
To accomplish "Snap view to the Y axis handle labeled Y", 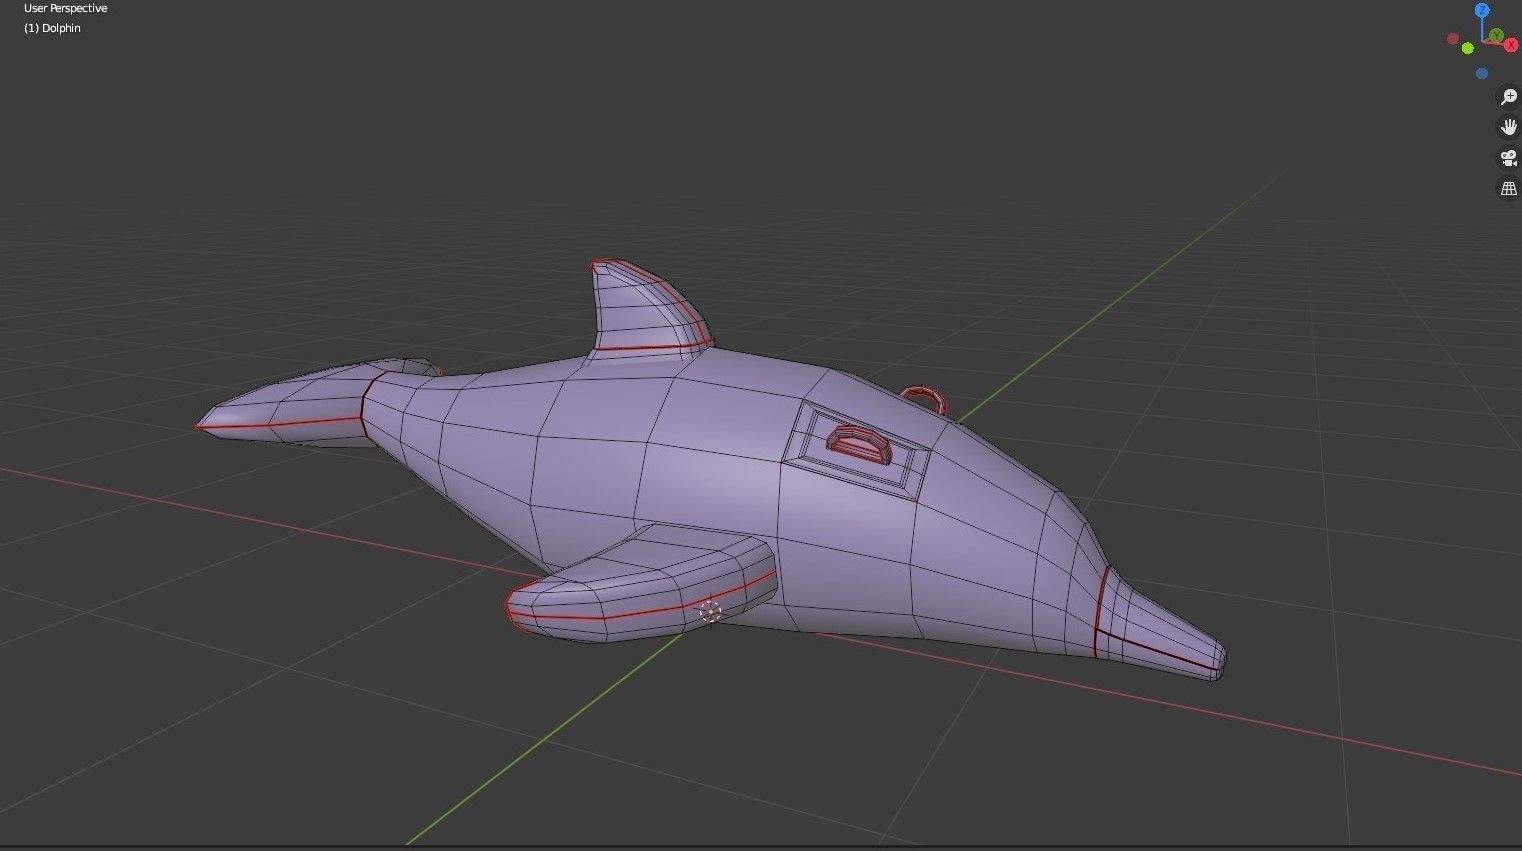I will pos(1496,35).
